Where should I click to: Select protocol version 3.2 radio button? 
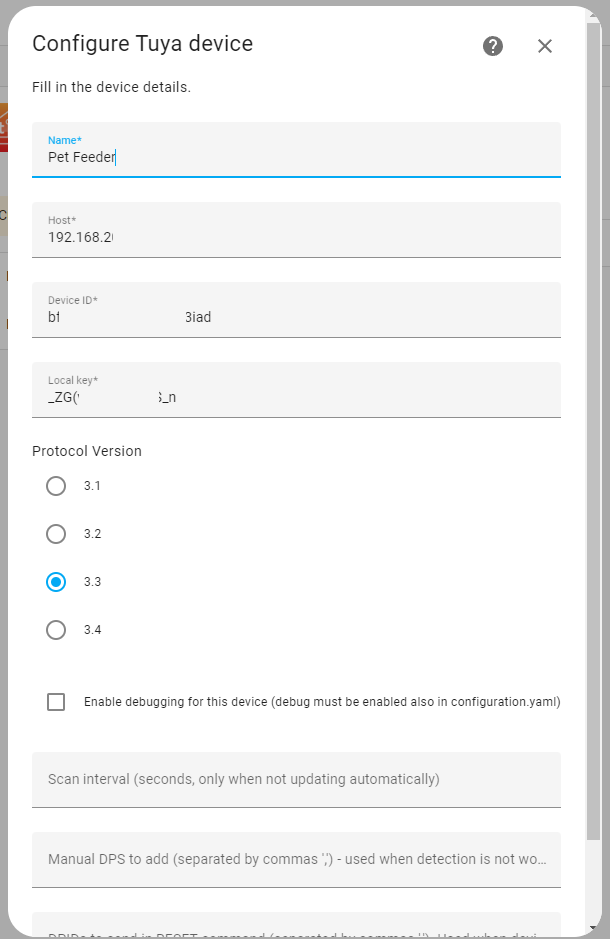click(56, 534)
